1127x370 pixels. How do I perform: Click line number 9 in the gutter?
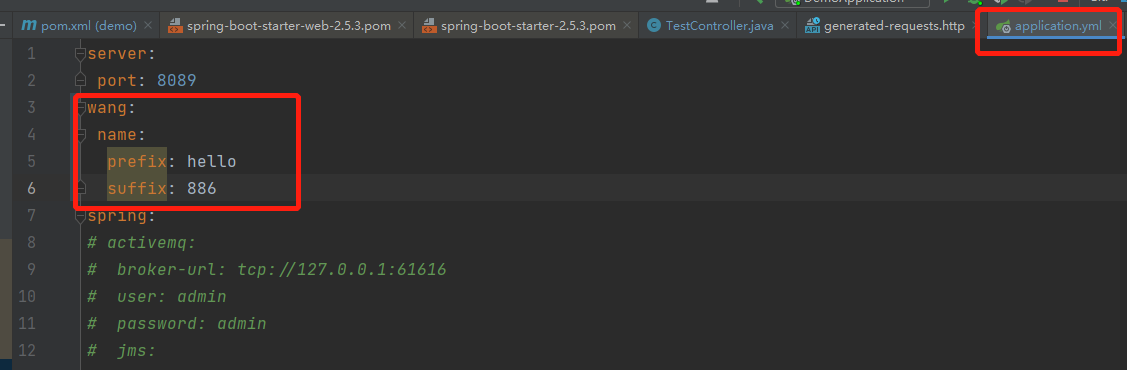pos(29,269)
